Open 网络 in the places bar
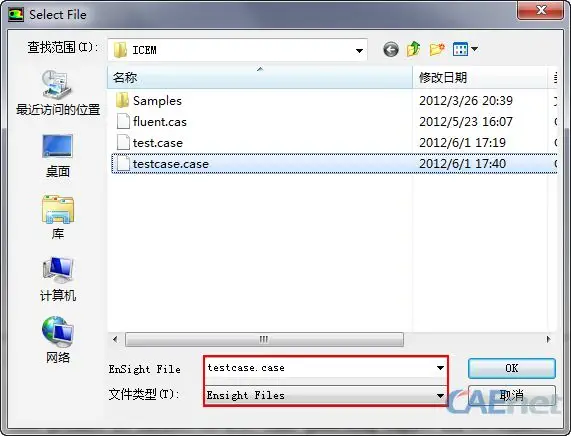The image size is (571, 436). pos(58,340)
